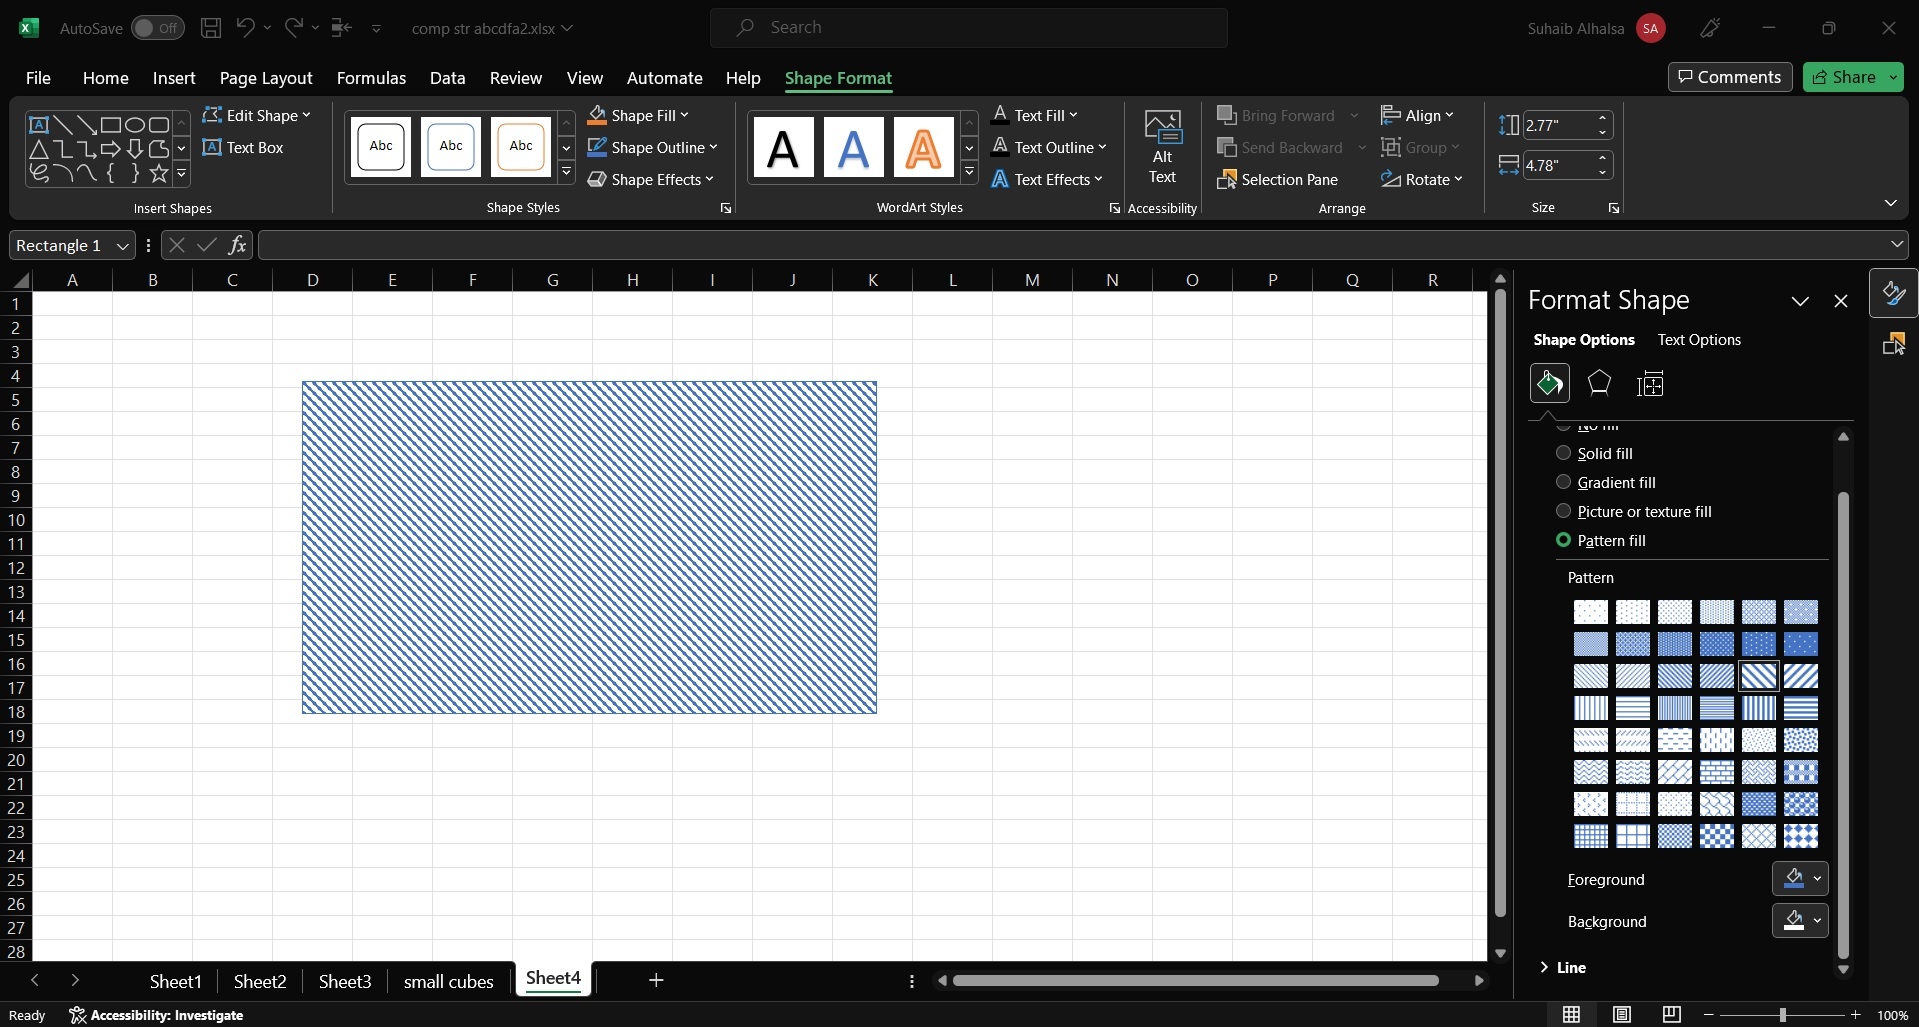Screen dimensions: 1919x1027
Task: Select the Text Box tool
Action: click(244, 147)
